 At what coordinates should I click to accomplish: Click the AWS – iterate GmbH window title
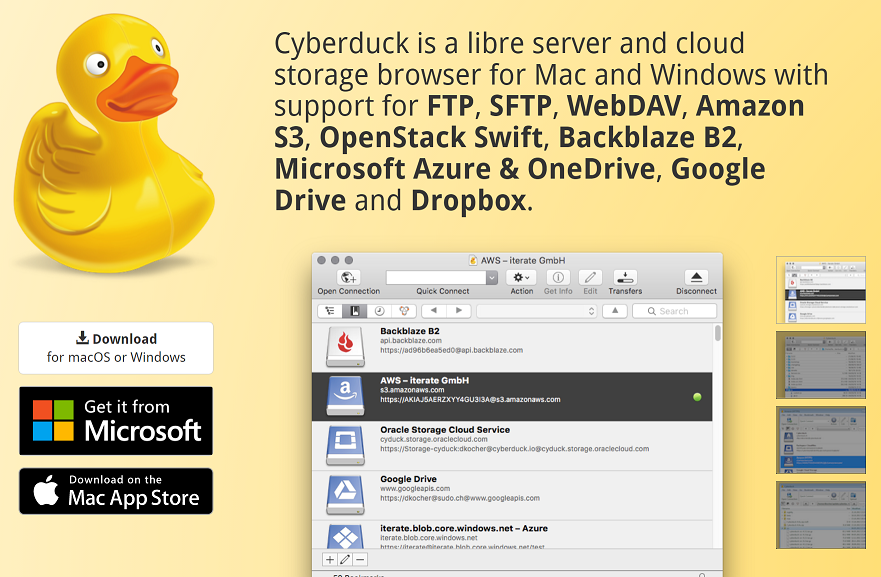click(x=523, y=260)
